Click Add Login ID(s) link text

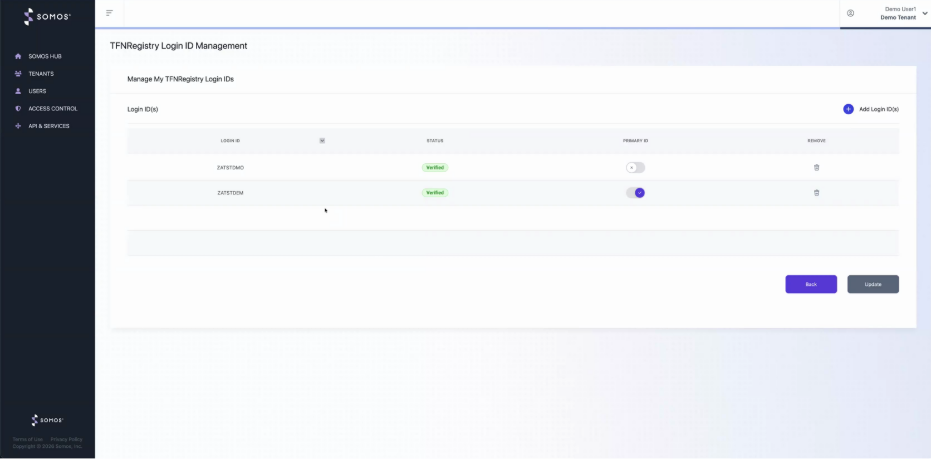879,109
